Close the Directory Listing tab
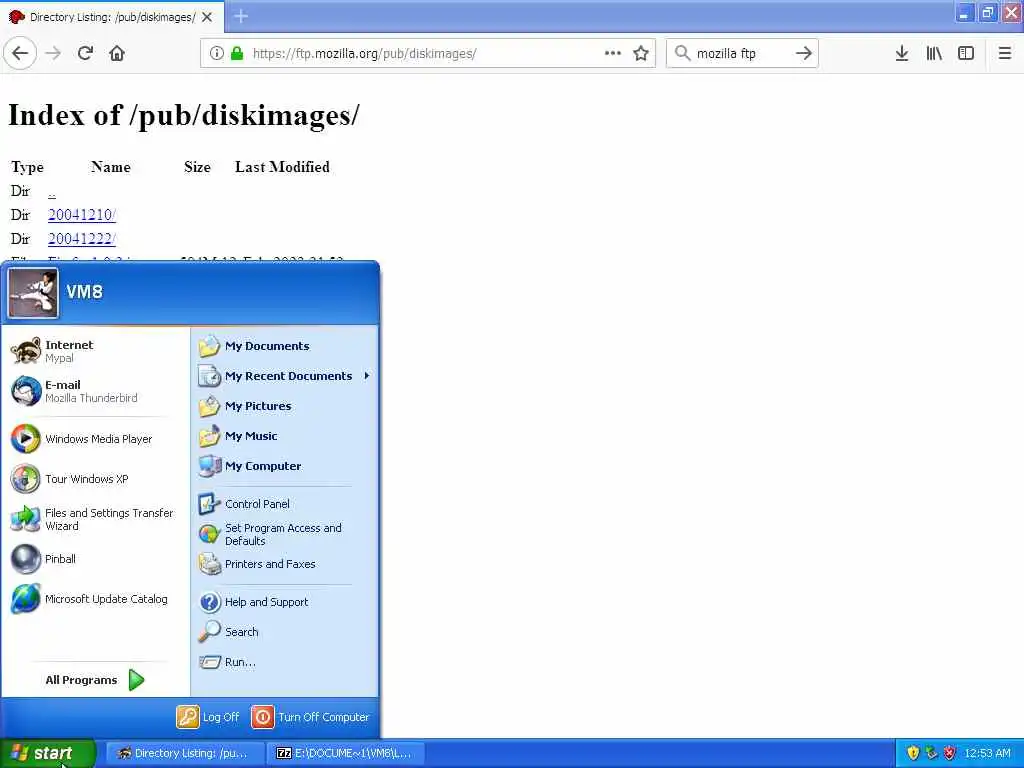The width and height of the screenshot is (1024, 768). click(207, 17)
